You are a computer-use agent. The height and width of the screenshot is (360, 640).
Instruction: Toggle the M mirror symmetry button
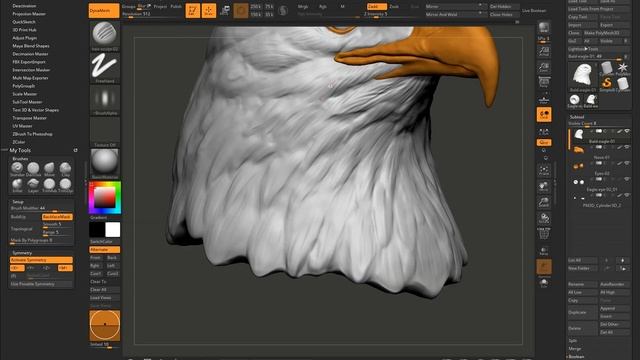click(65, 268)
